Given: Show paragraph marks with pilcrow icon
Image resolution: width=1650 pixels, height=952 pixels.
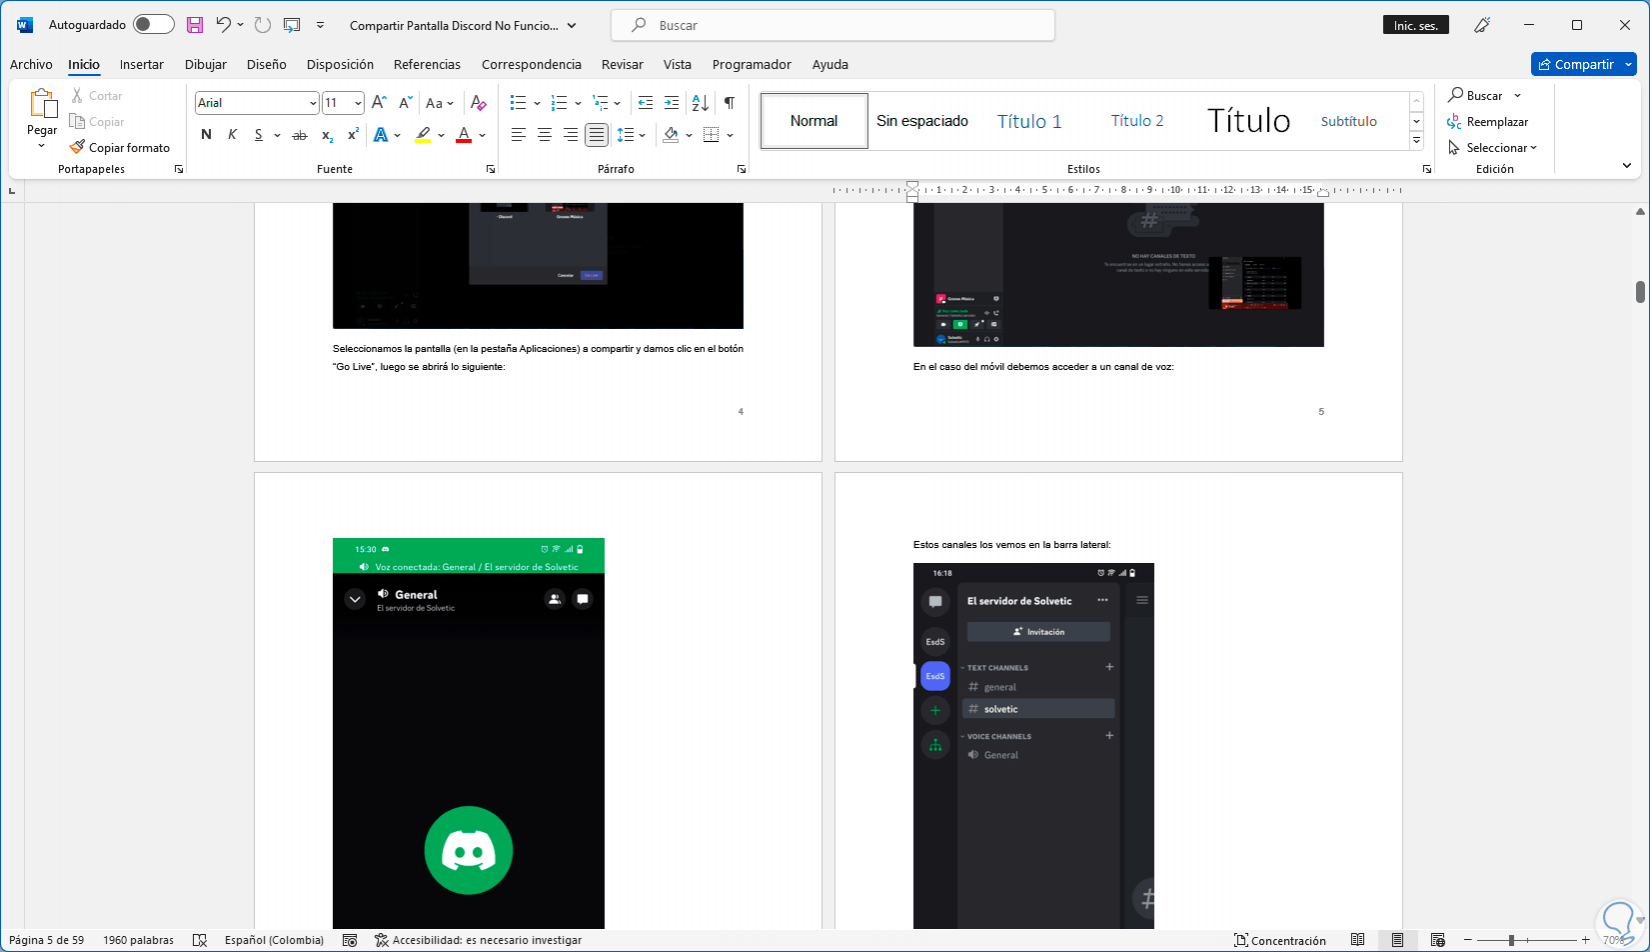Looking at the screenshot, I should [729, 103].
